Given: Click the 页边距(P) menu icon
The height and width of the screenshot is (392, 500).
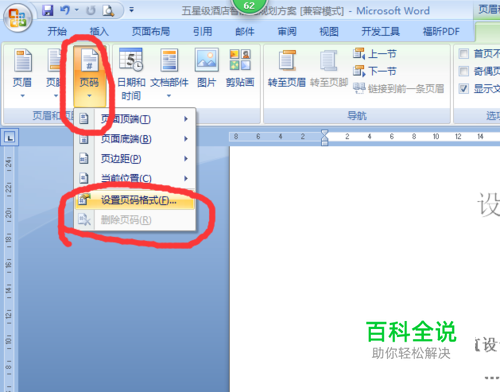Looking at the screenshot, I should [84, 159].
